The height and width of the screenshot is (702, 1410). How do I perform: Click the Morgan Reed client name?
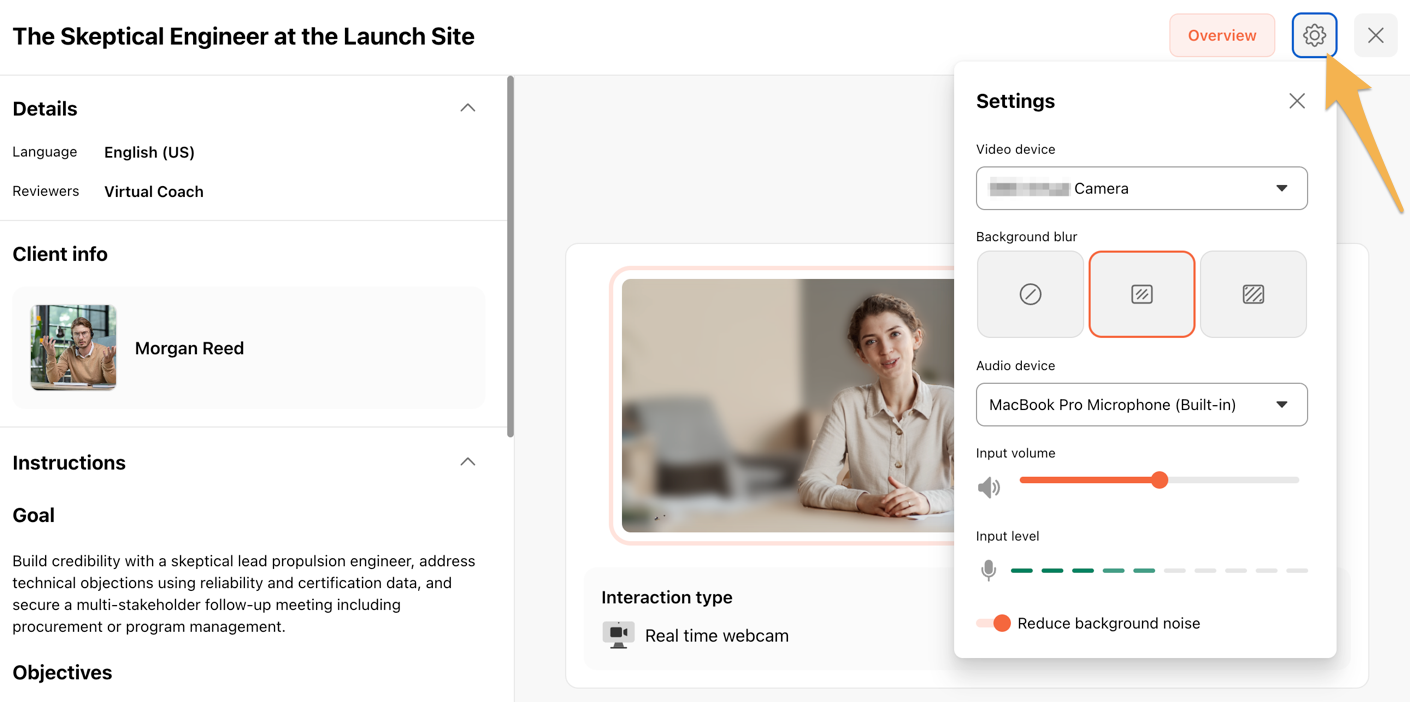click(x=189, y=348)
